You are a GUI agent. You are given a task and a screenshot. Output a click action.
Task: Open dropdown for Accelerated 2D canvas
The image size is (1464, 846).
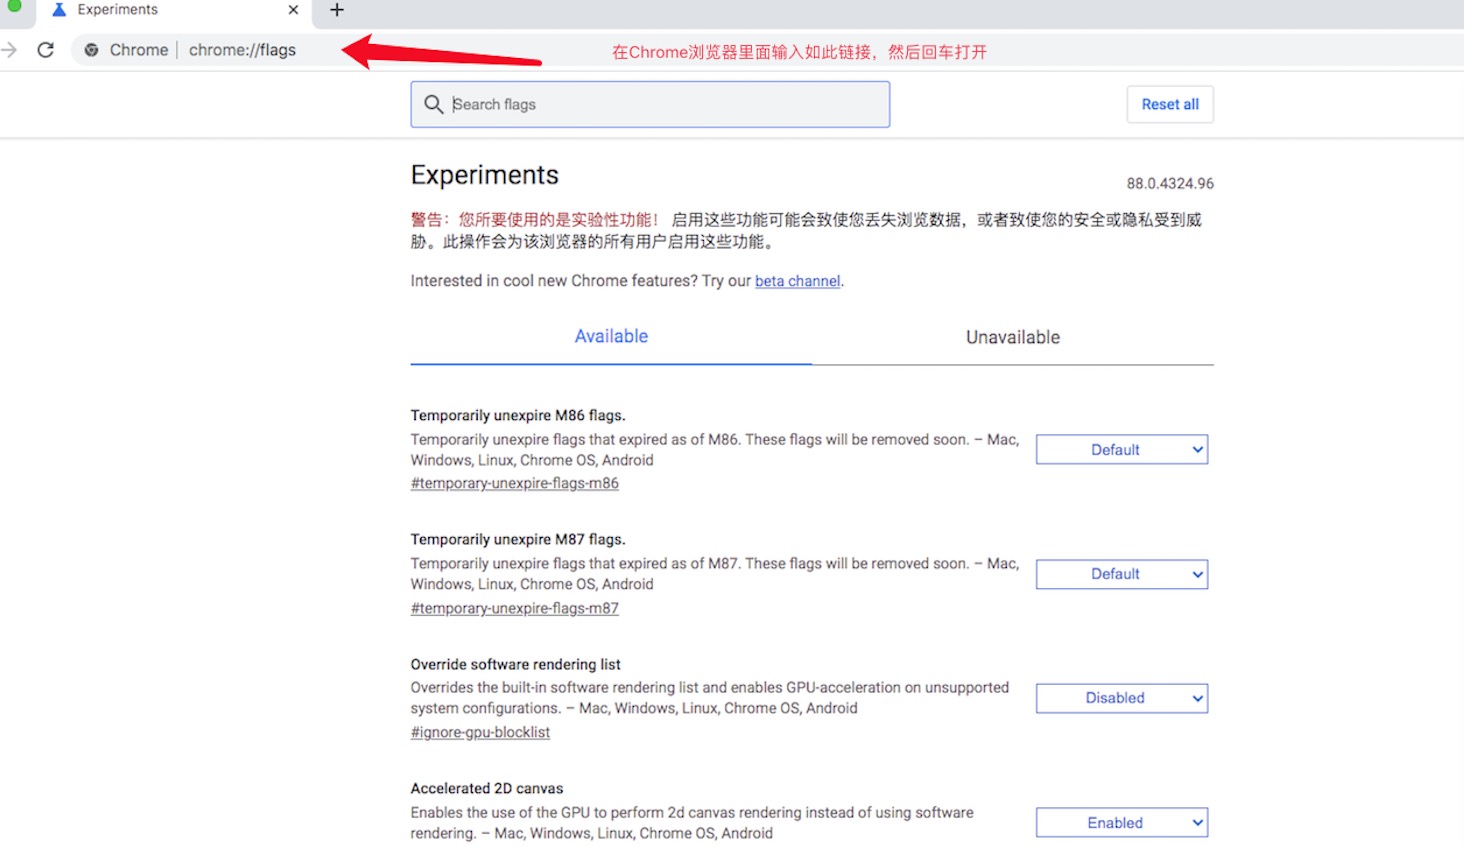click(1122, 823)
